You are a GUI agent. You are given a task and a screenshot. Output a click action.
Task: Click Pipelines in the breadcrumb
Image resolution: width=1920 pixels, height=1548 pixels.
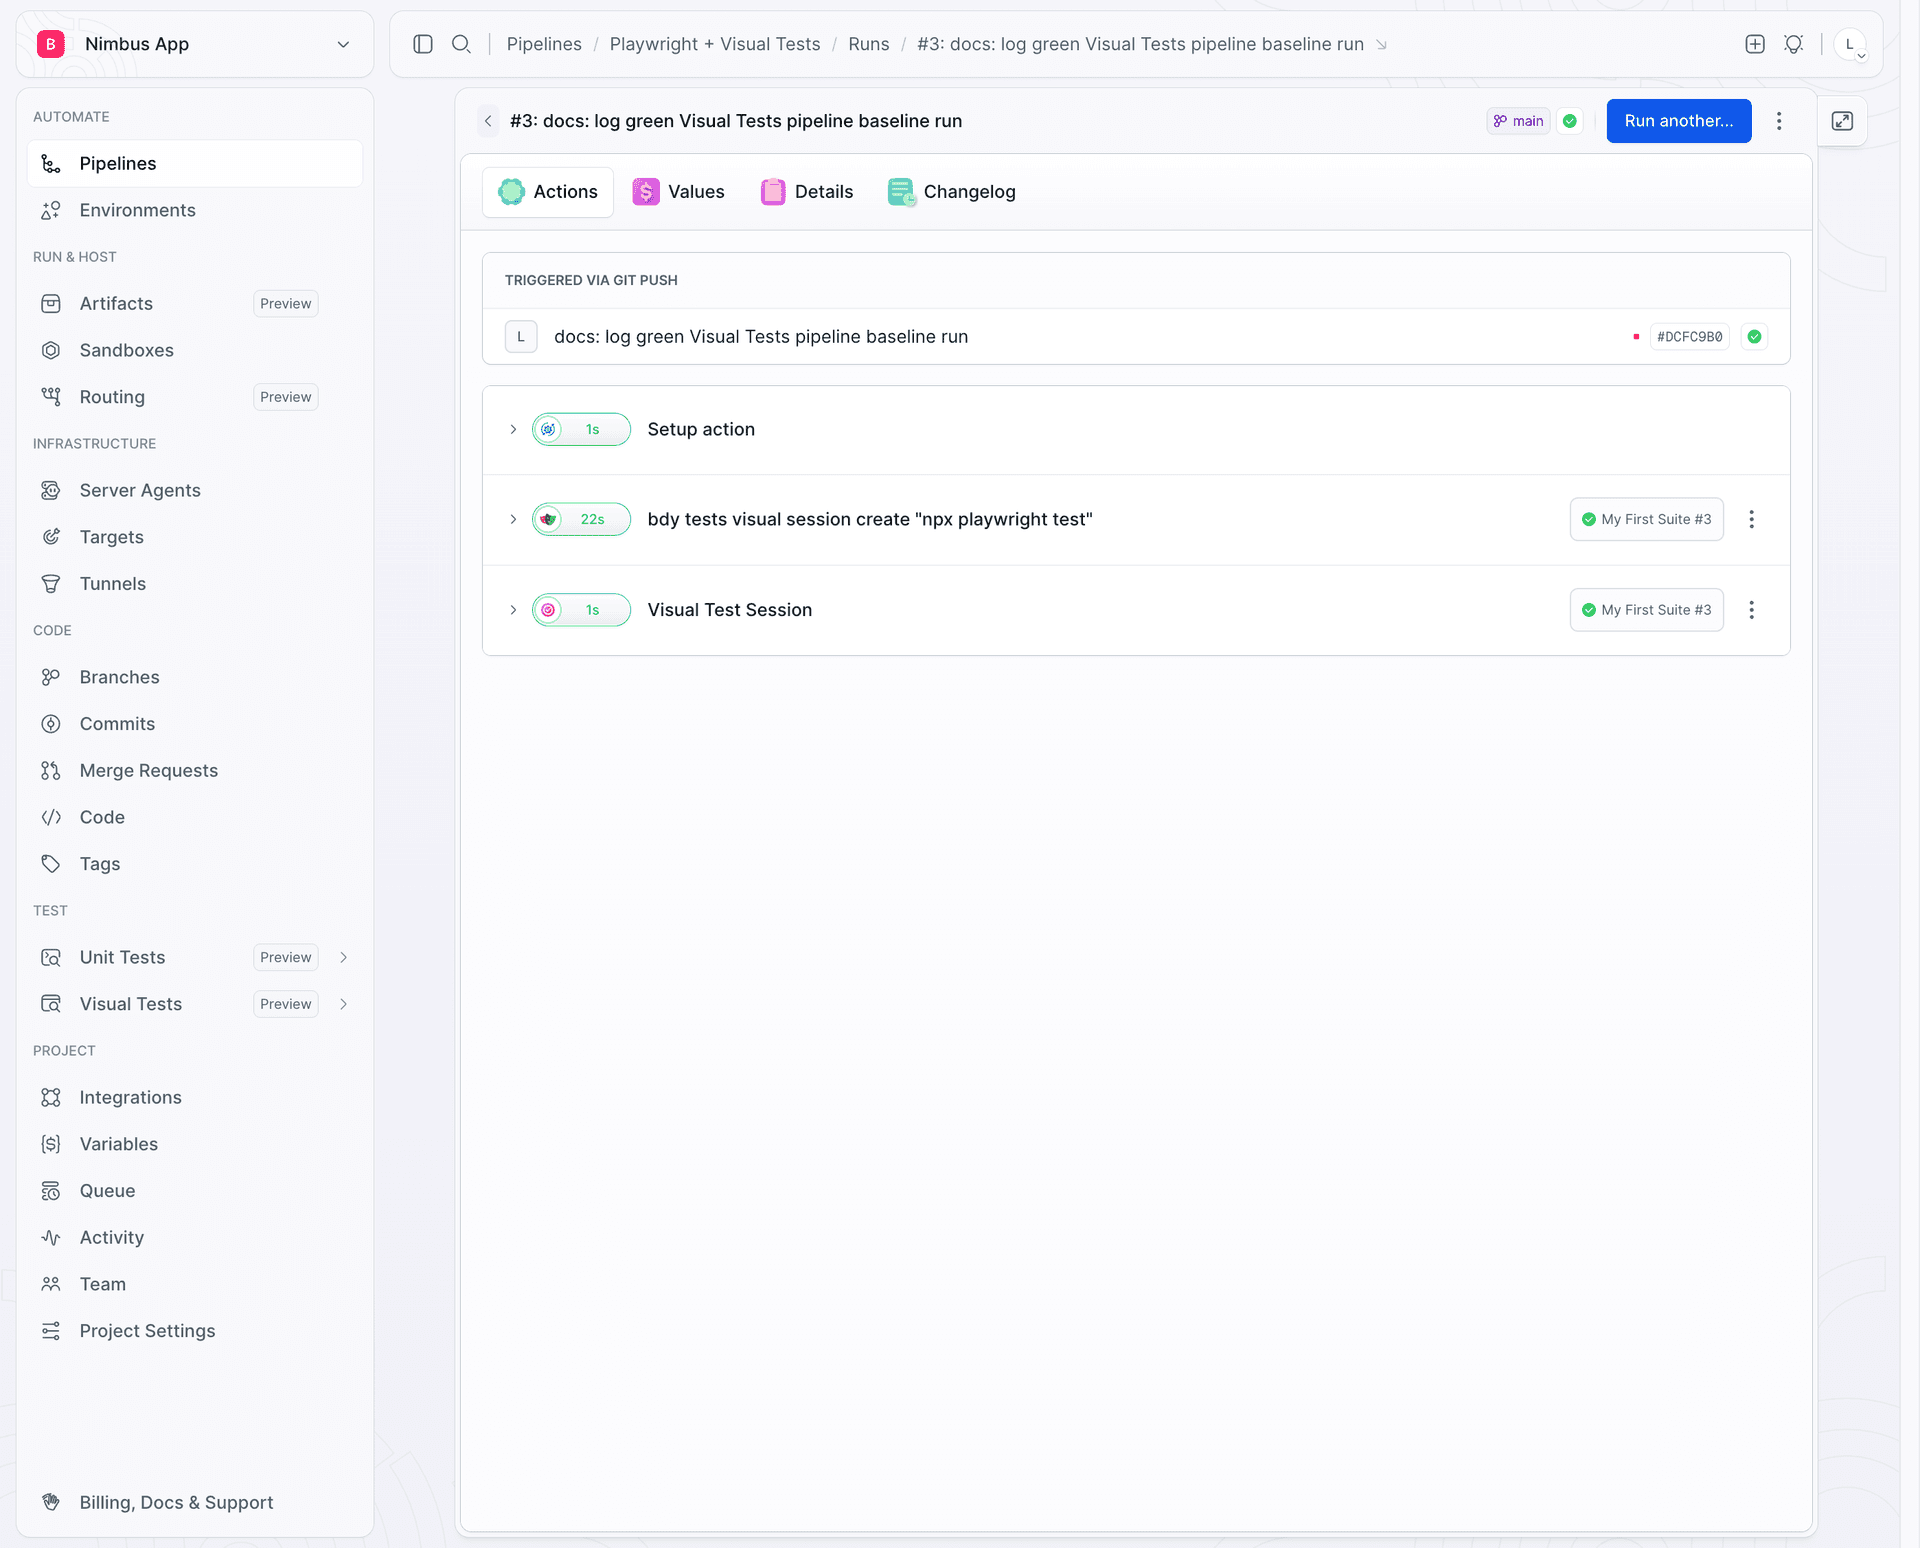click(544, 44)
